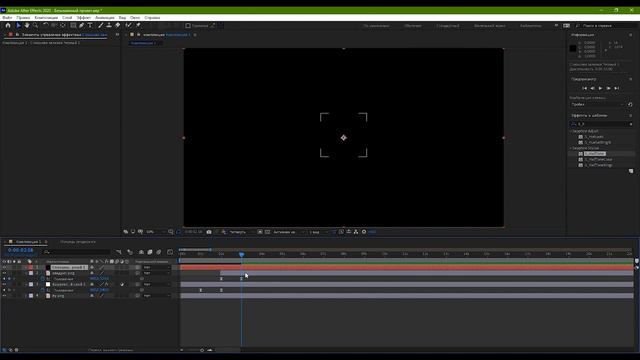Click the Home icon in the toolbar

[8, 25]
